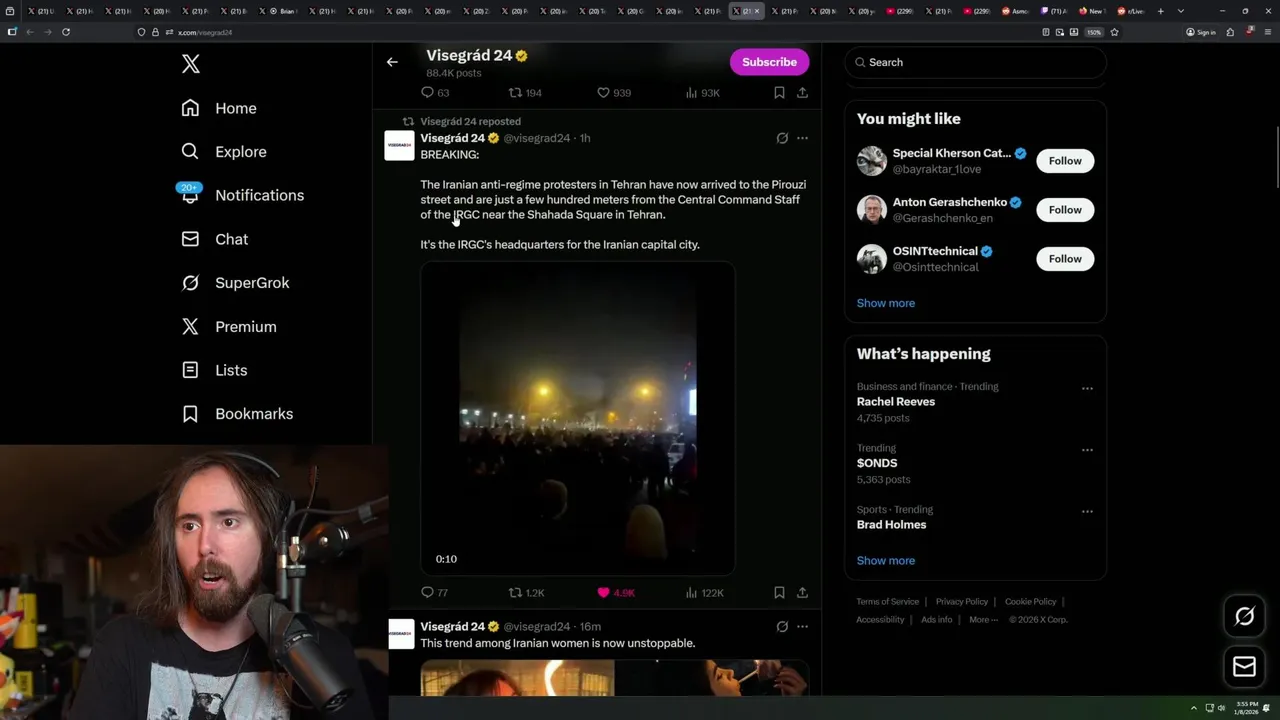
Task: Bookmark this page with star icon
Action: coord(1114,32)
